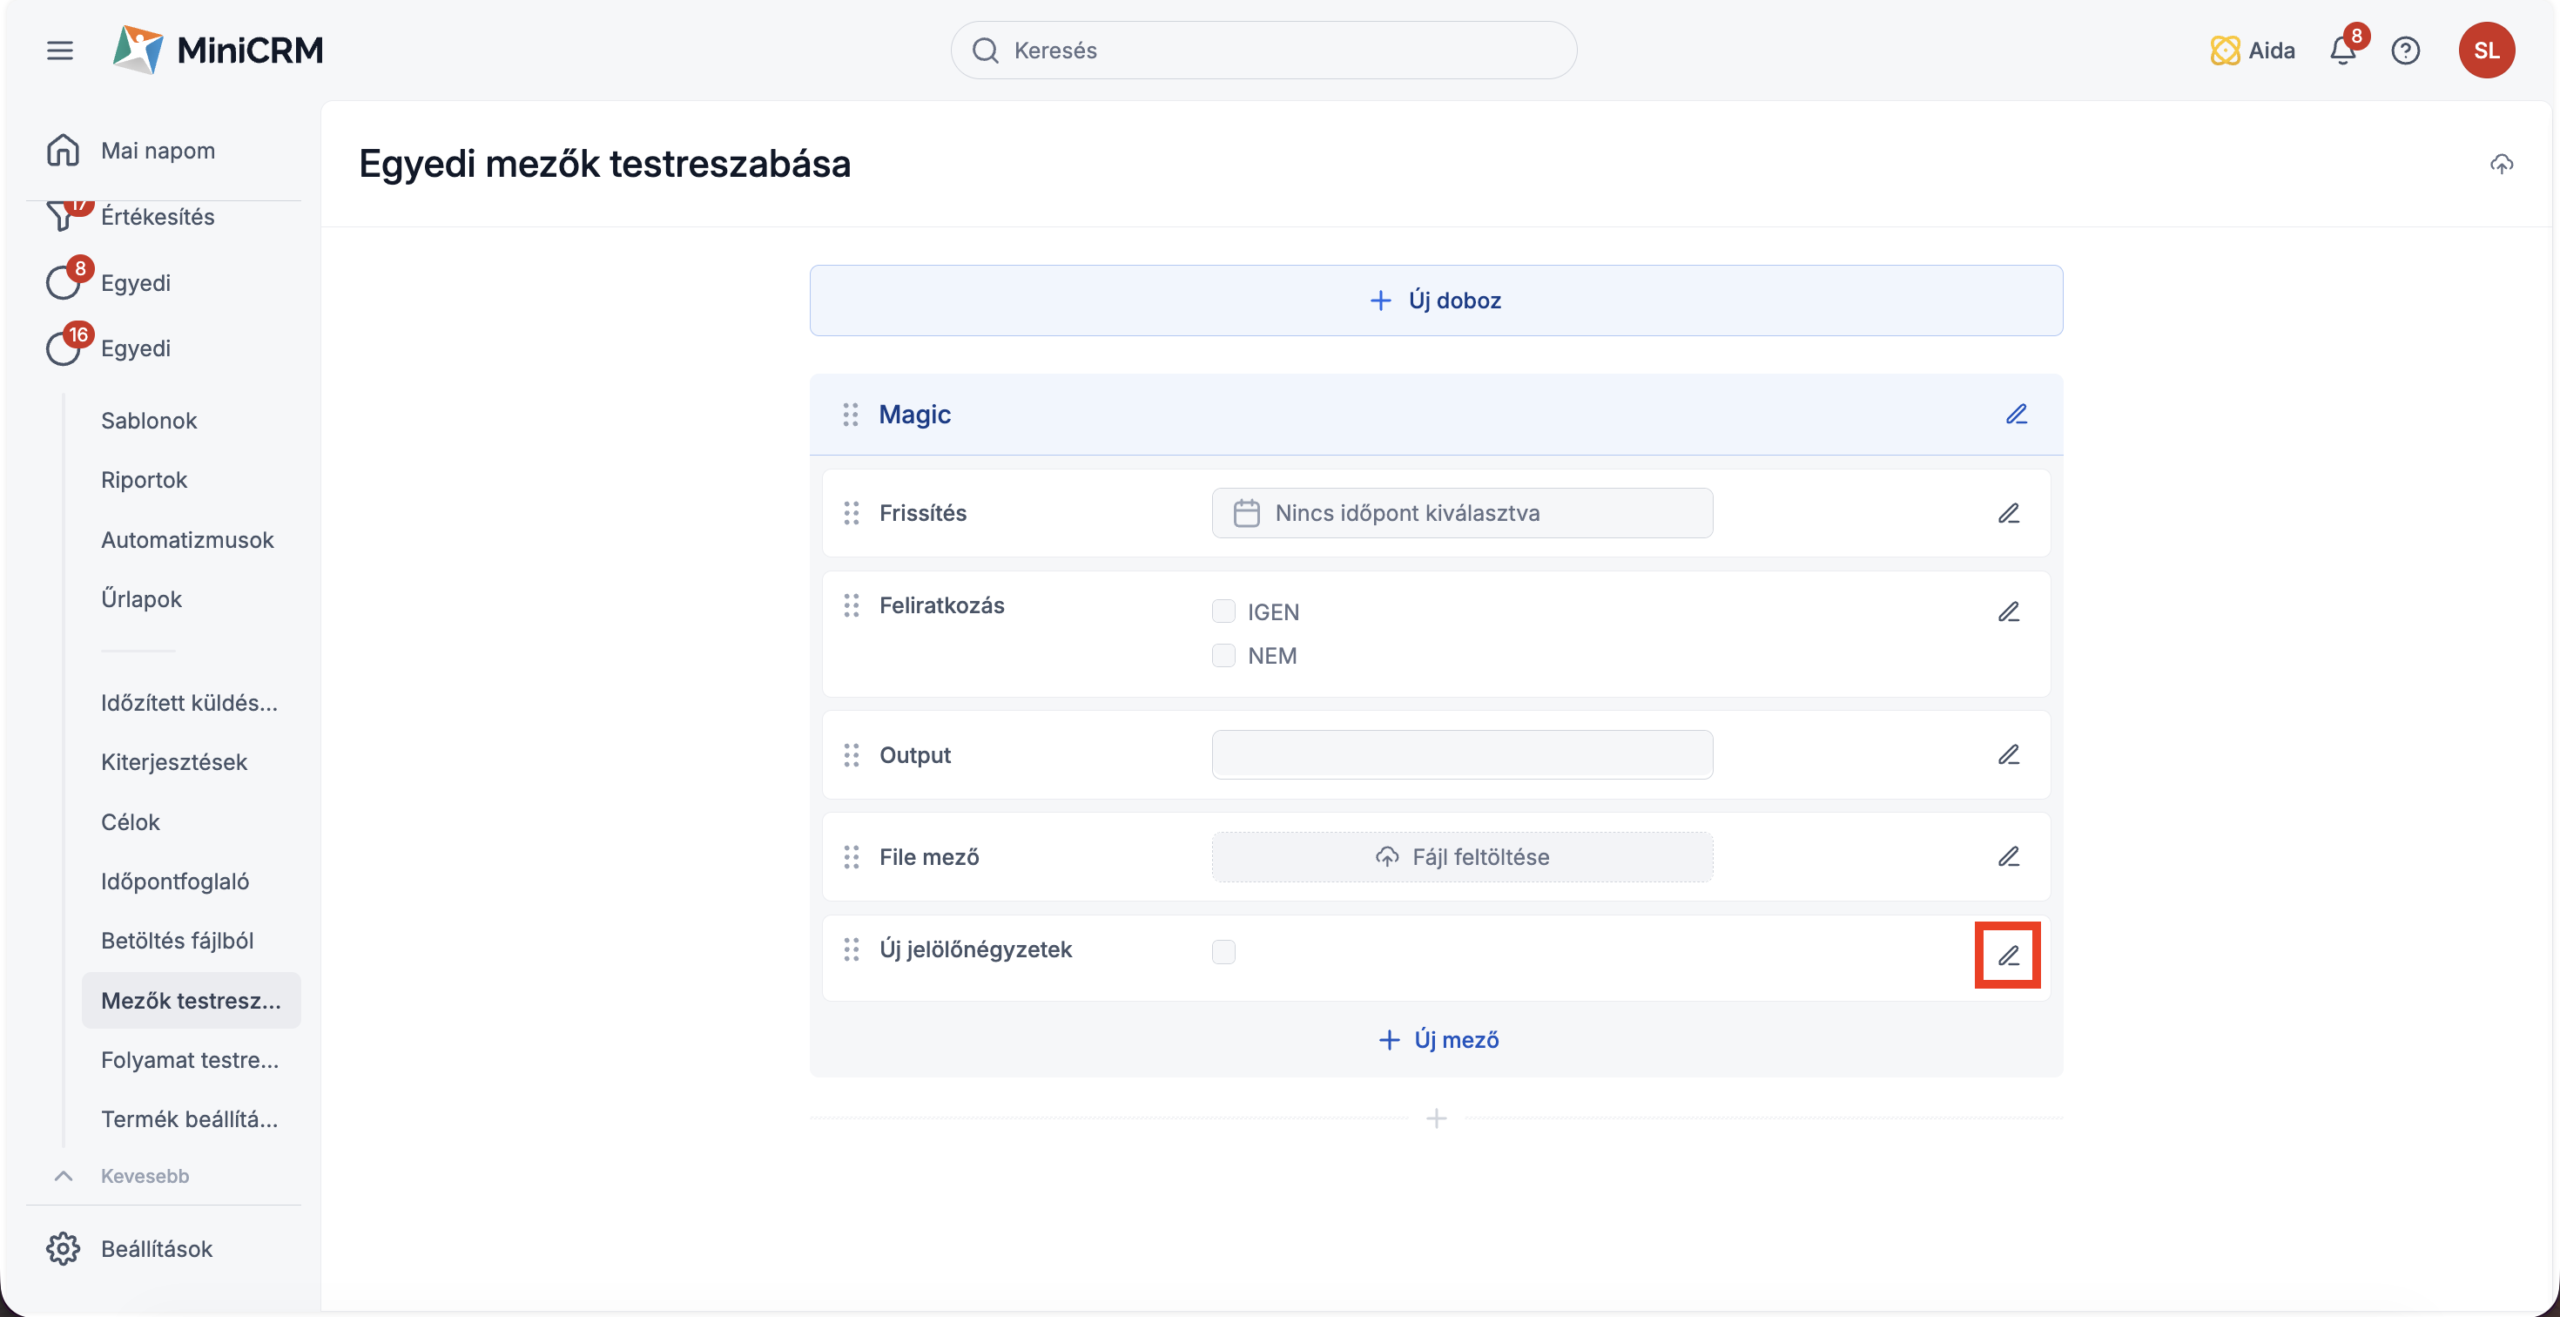Click the second Egyedi module icon with badge 16
Image resolution: width=2560 pixels, height=1317 pixels.
63,348
